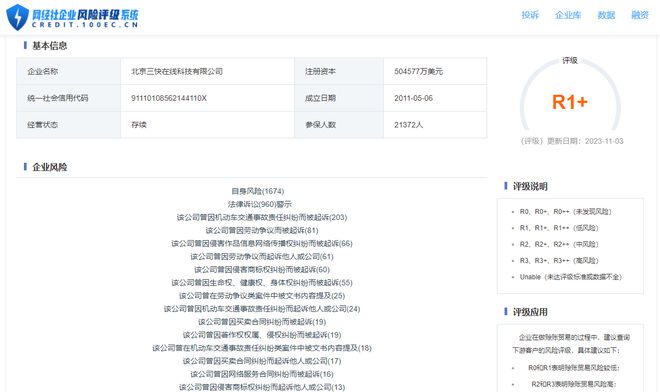Select 生命权、健康权、身体权纠纷而被起诉(55) entry
This screenshot has width=660, height=392.
(262, 283)
